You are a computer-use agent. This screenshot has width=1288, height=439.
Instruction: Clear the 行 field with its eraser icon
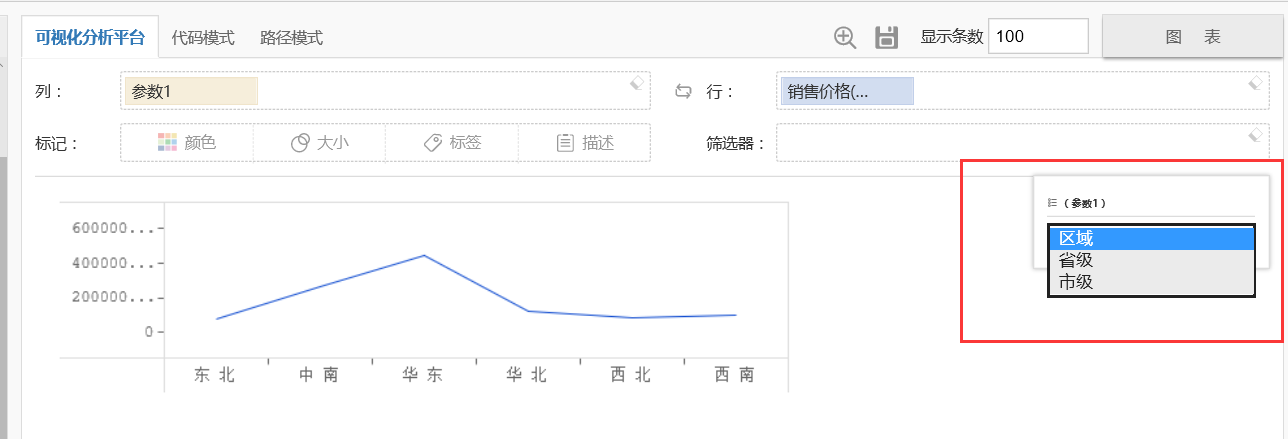[1257, 84]
